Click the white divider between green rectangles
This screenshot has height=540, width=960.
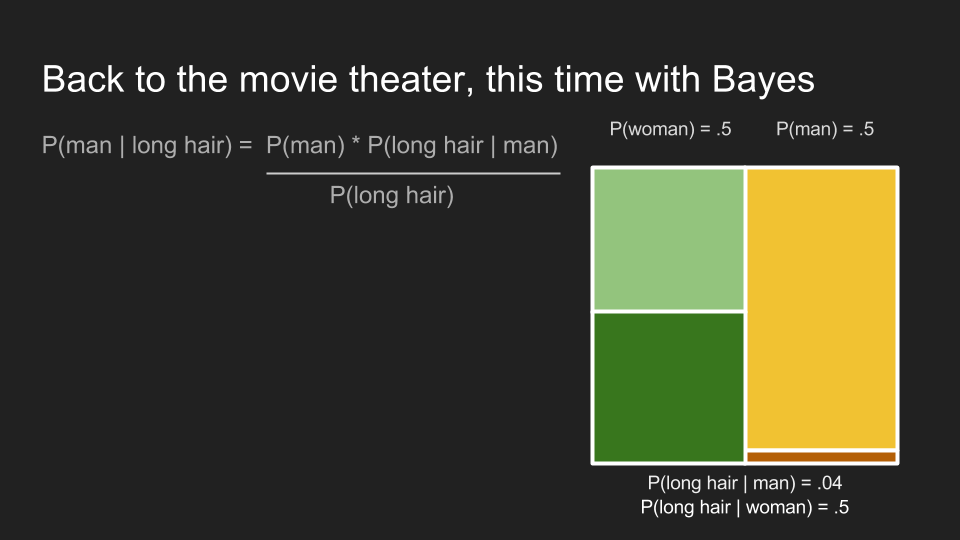669,312
